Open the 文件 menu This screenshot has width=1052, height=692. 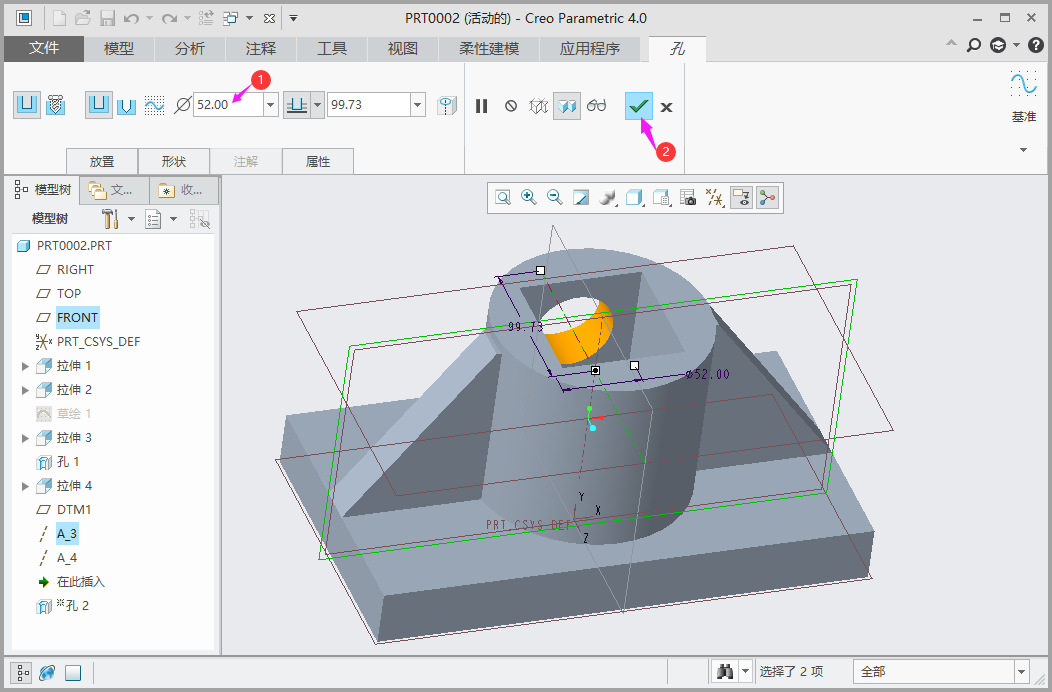44,49
